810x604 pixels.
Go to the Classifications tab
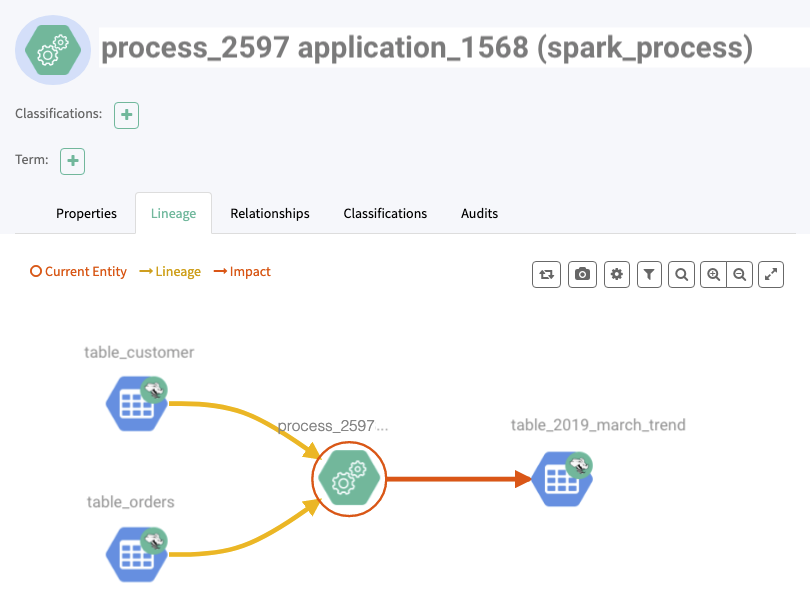coord(385,214)
